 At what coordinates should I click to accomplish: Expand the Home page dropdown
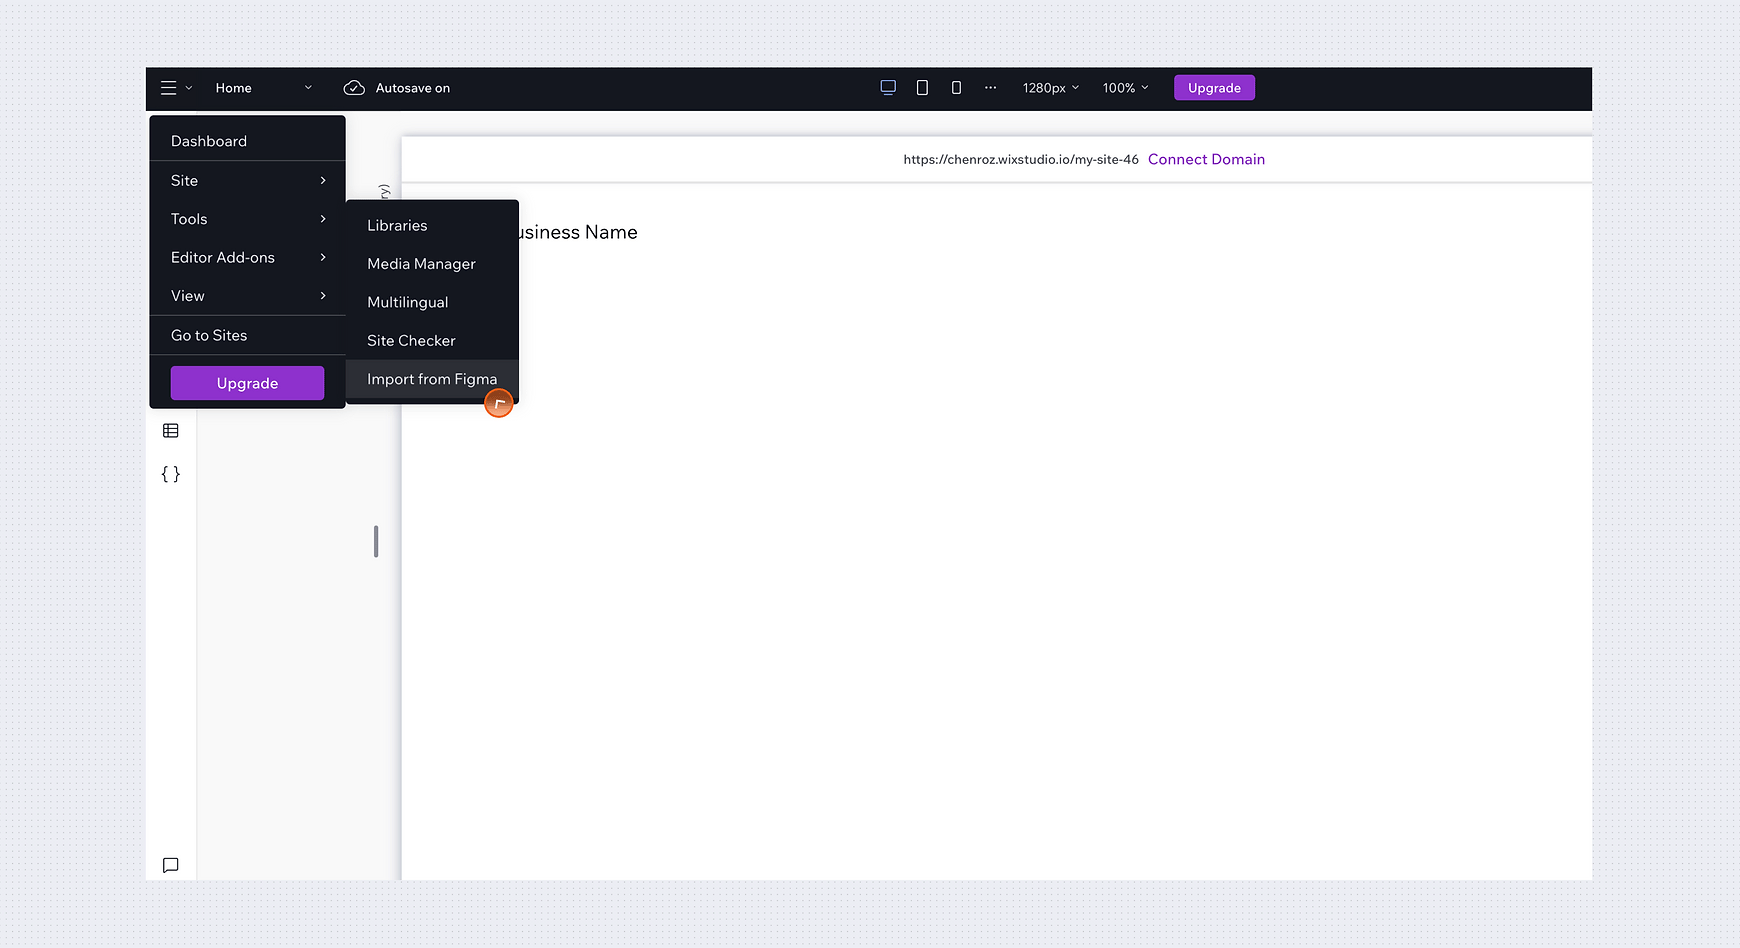click(x=264, y=88)
